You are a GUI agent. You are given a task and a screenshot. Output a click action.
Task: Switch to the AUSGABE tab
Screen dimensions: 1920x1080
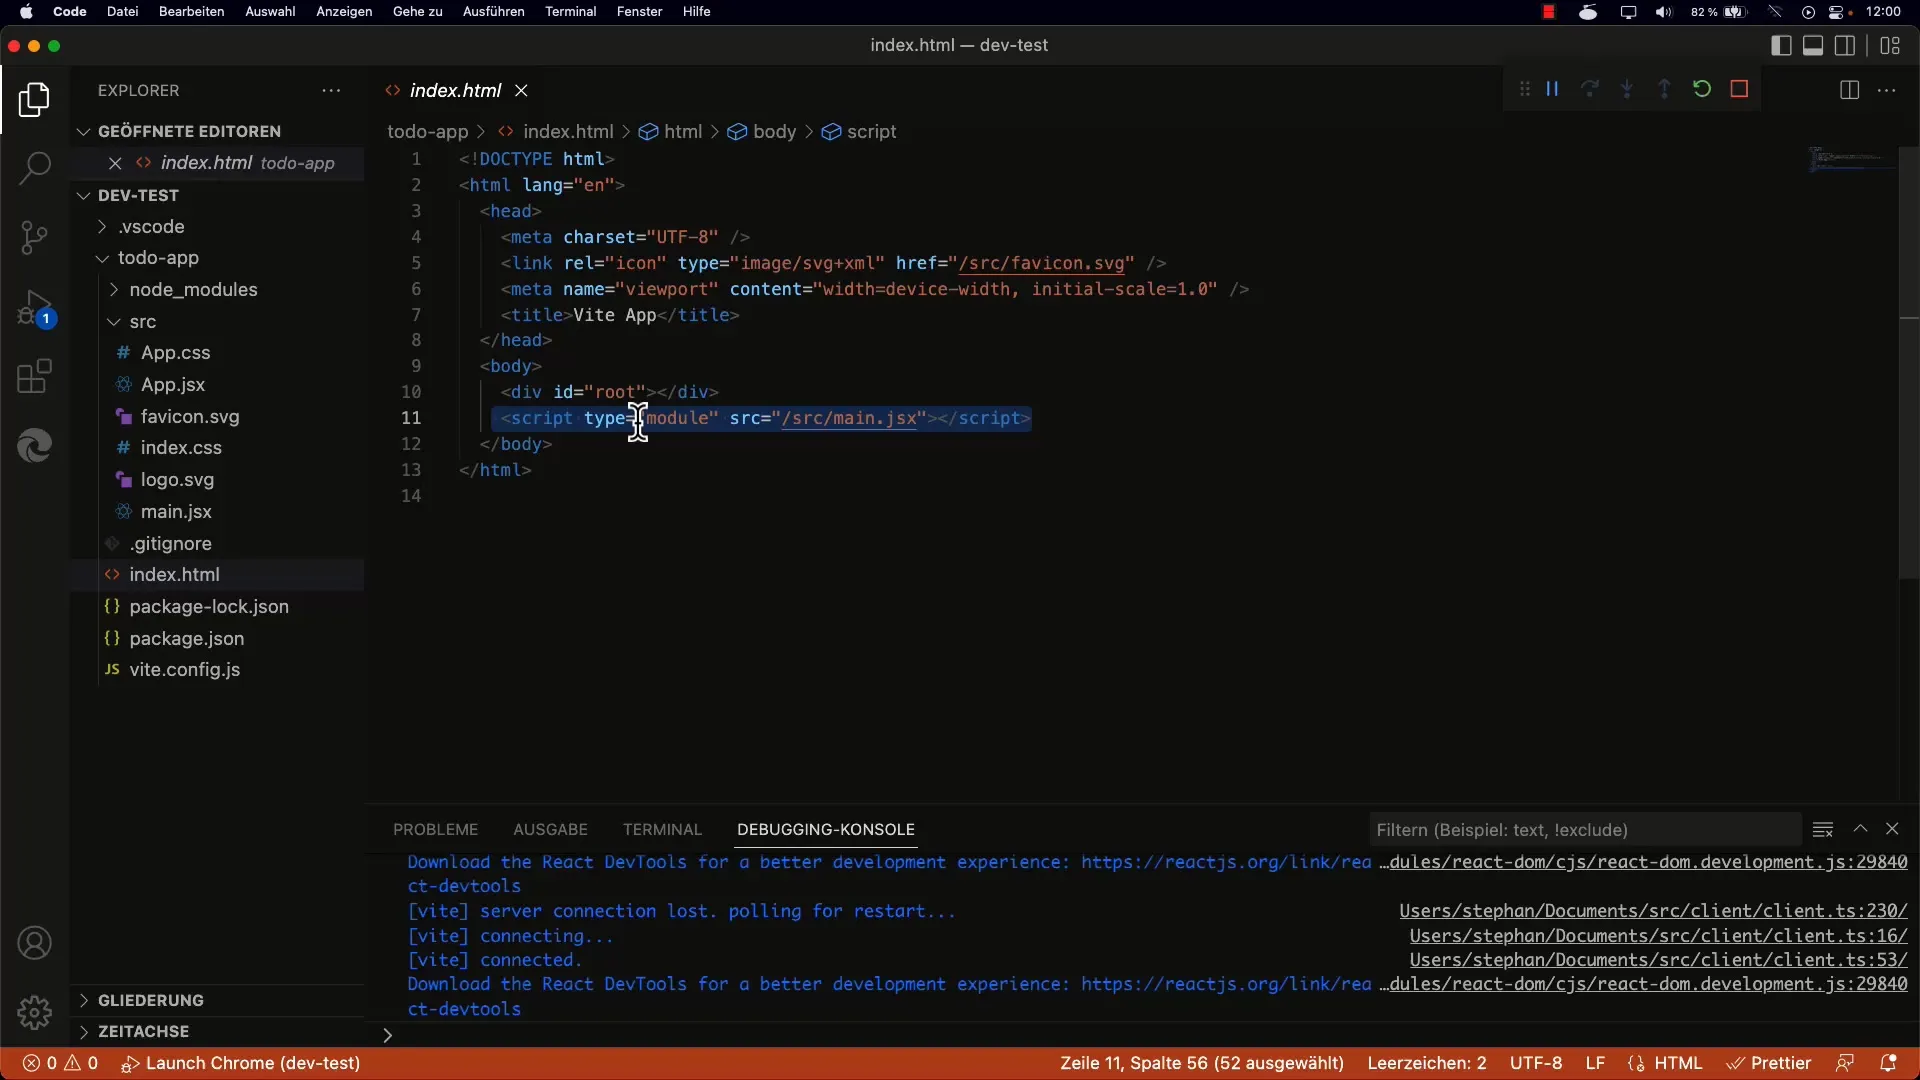pyautogui.click(x=550, y=830)
